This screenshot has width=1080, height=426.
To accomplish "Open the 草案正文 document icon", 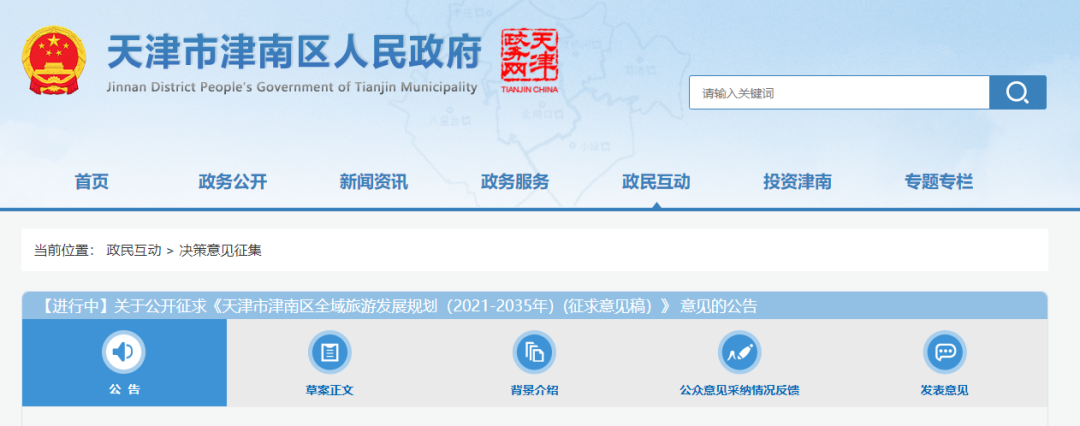I will [329, 353].
